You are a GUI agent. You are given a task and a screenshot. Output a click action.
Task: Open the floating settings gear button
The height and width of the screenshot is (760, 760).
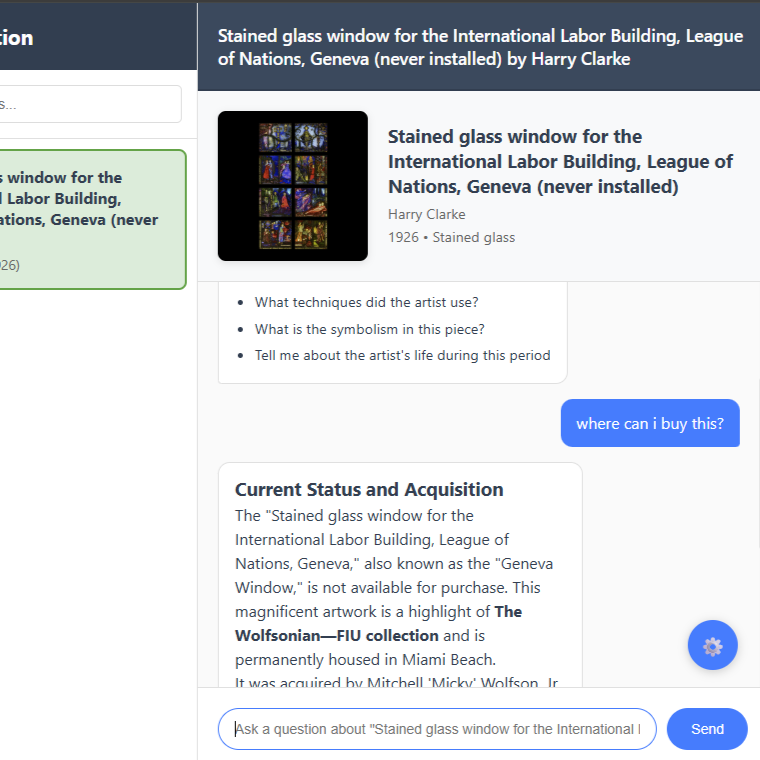[712, 645]
